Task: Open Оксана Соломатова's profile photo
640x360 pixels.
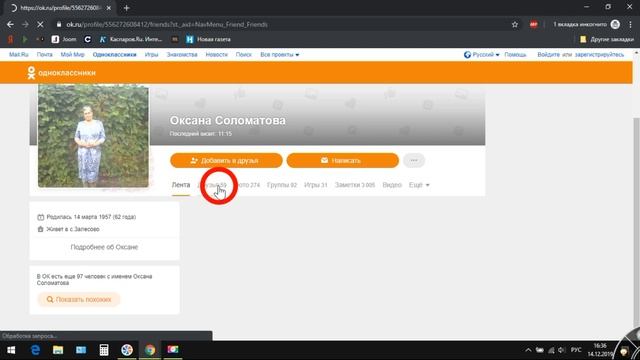Action: pyautogui.click(x=93, y=136)
